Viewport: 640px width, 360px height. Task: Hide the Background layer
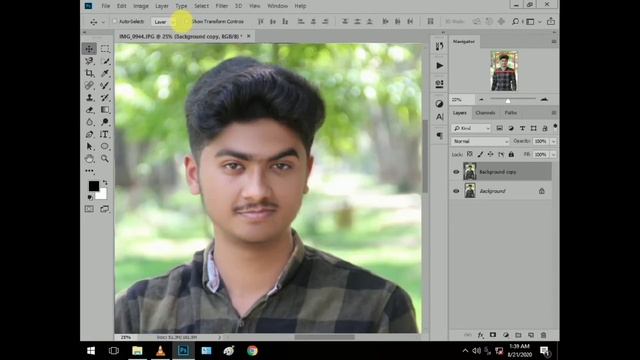click(x=456, y=191)
